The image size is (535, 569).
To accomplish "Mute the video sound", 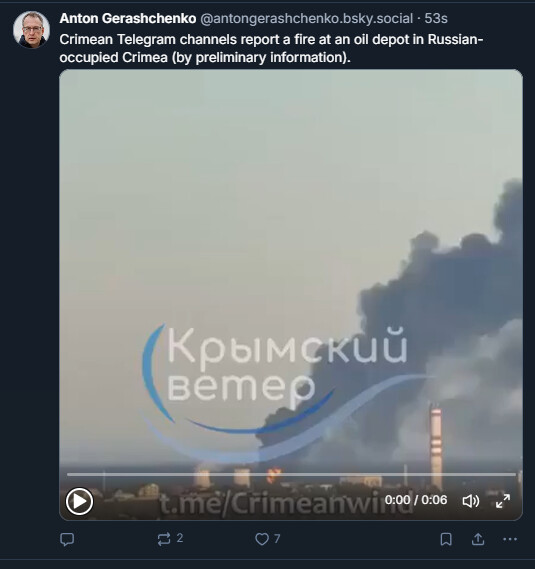I will coord(471,501).
